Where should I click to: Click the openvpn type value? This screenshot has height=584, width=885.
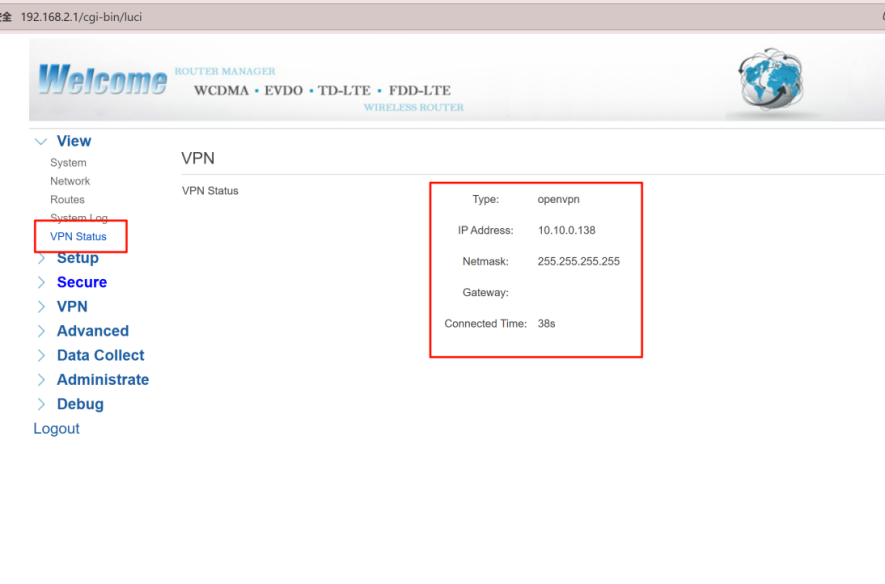559,200
